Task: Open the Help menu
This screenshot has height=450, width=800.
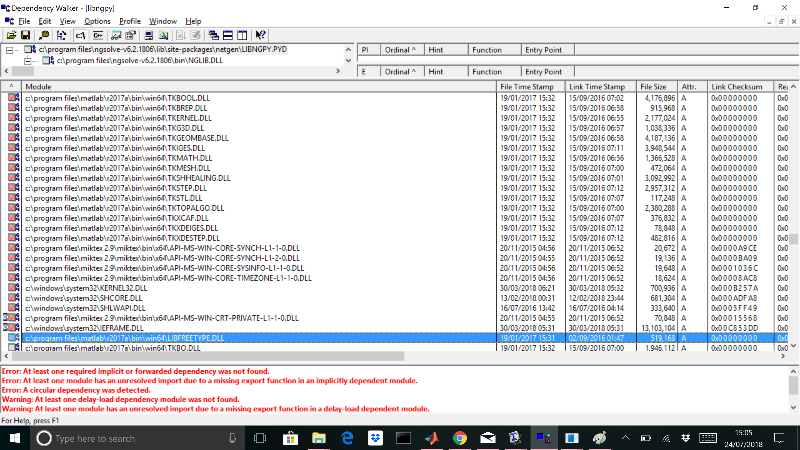Action: pyautogui.click(x=193, y=21)
